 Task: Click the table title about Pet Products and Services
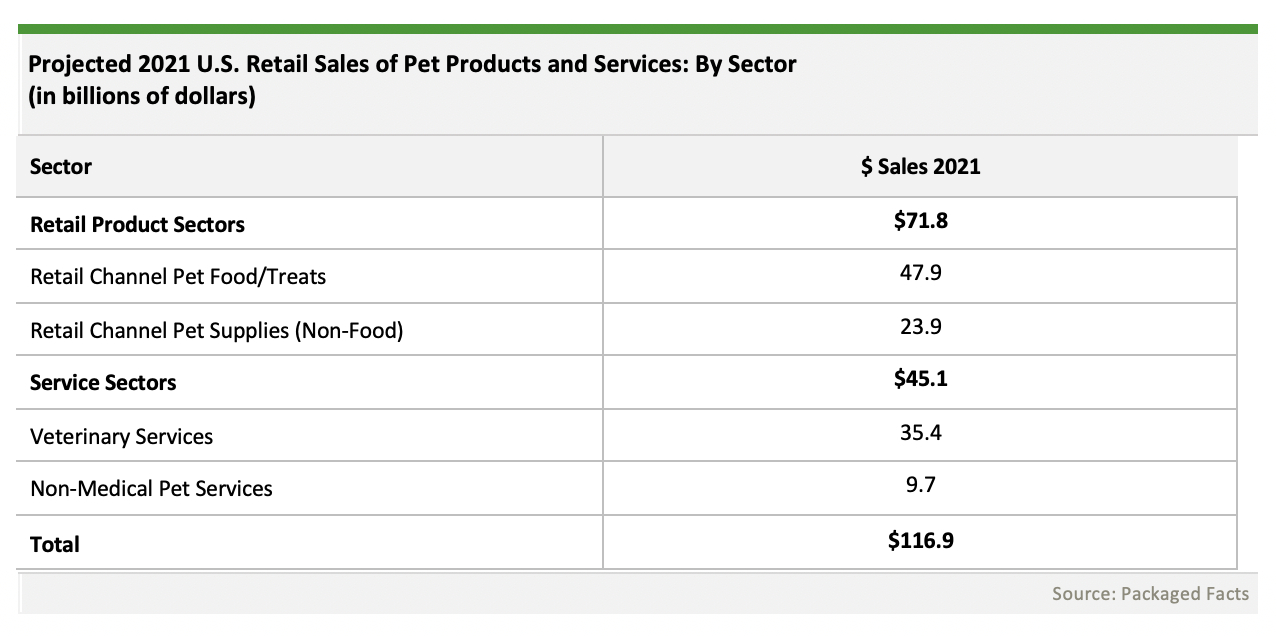coord(412,65)
